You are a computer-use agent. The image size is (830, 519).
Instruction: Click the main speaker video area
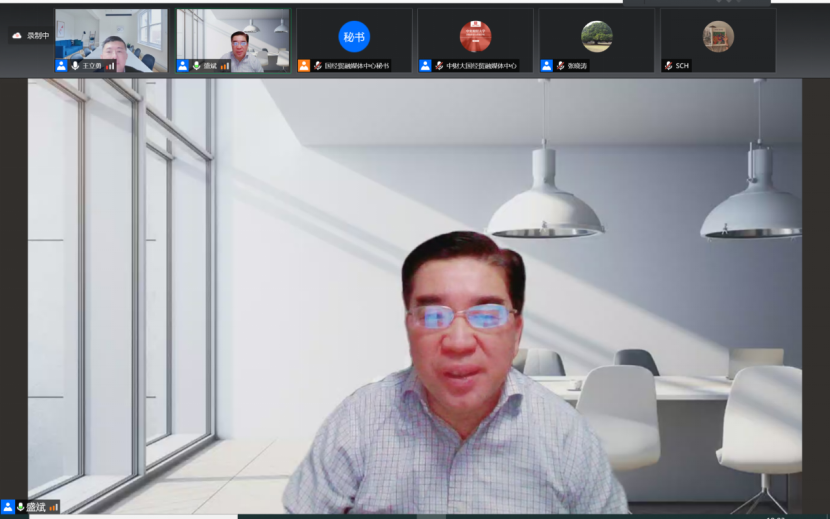pos(415,300)
